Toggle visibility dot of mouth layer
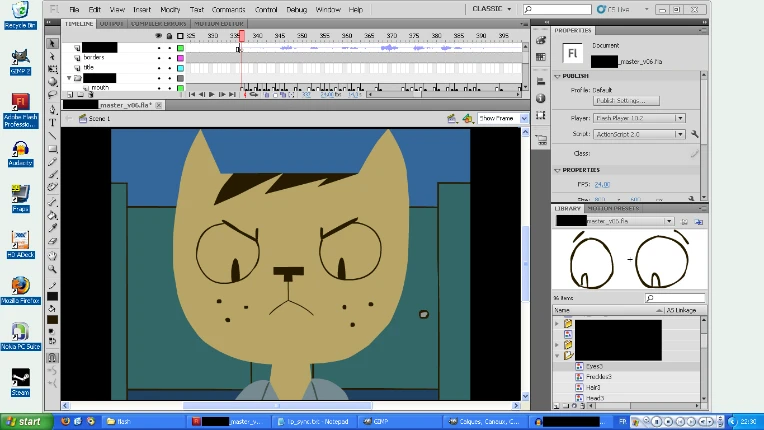Viewport: 764px width, 430px height. pos(159,88)
